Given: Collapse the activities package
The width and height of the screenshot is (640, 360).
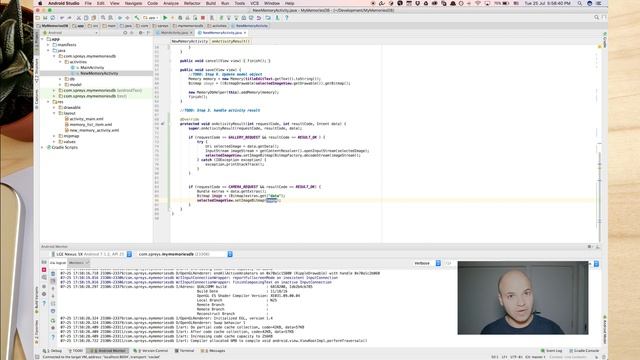Looking at the screenshot, I should coord(60,62).
